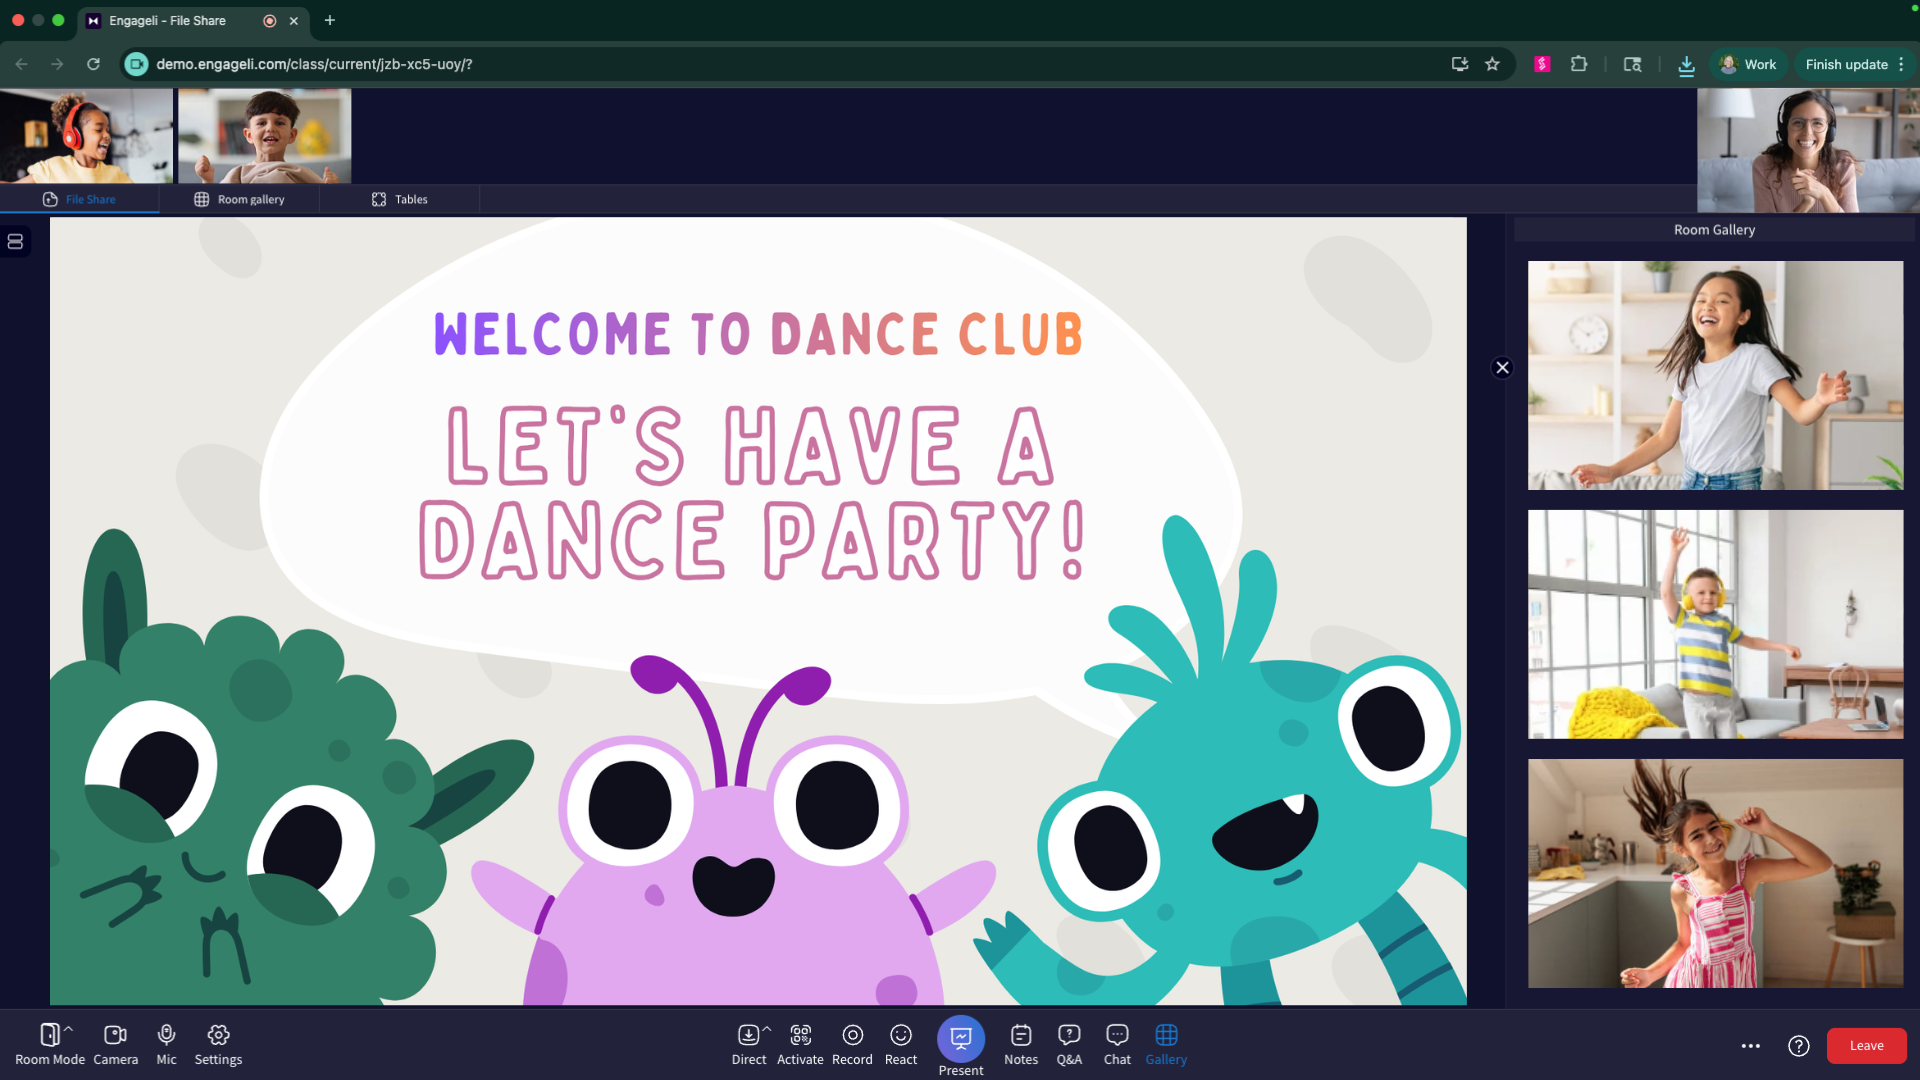
Task: Click the Present icon
Action: 960,1040
